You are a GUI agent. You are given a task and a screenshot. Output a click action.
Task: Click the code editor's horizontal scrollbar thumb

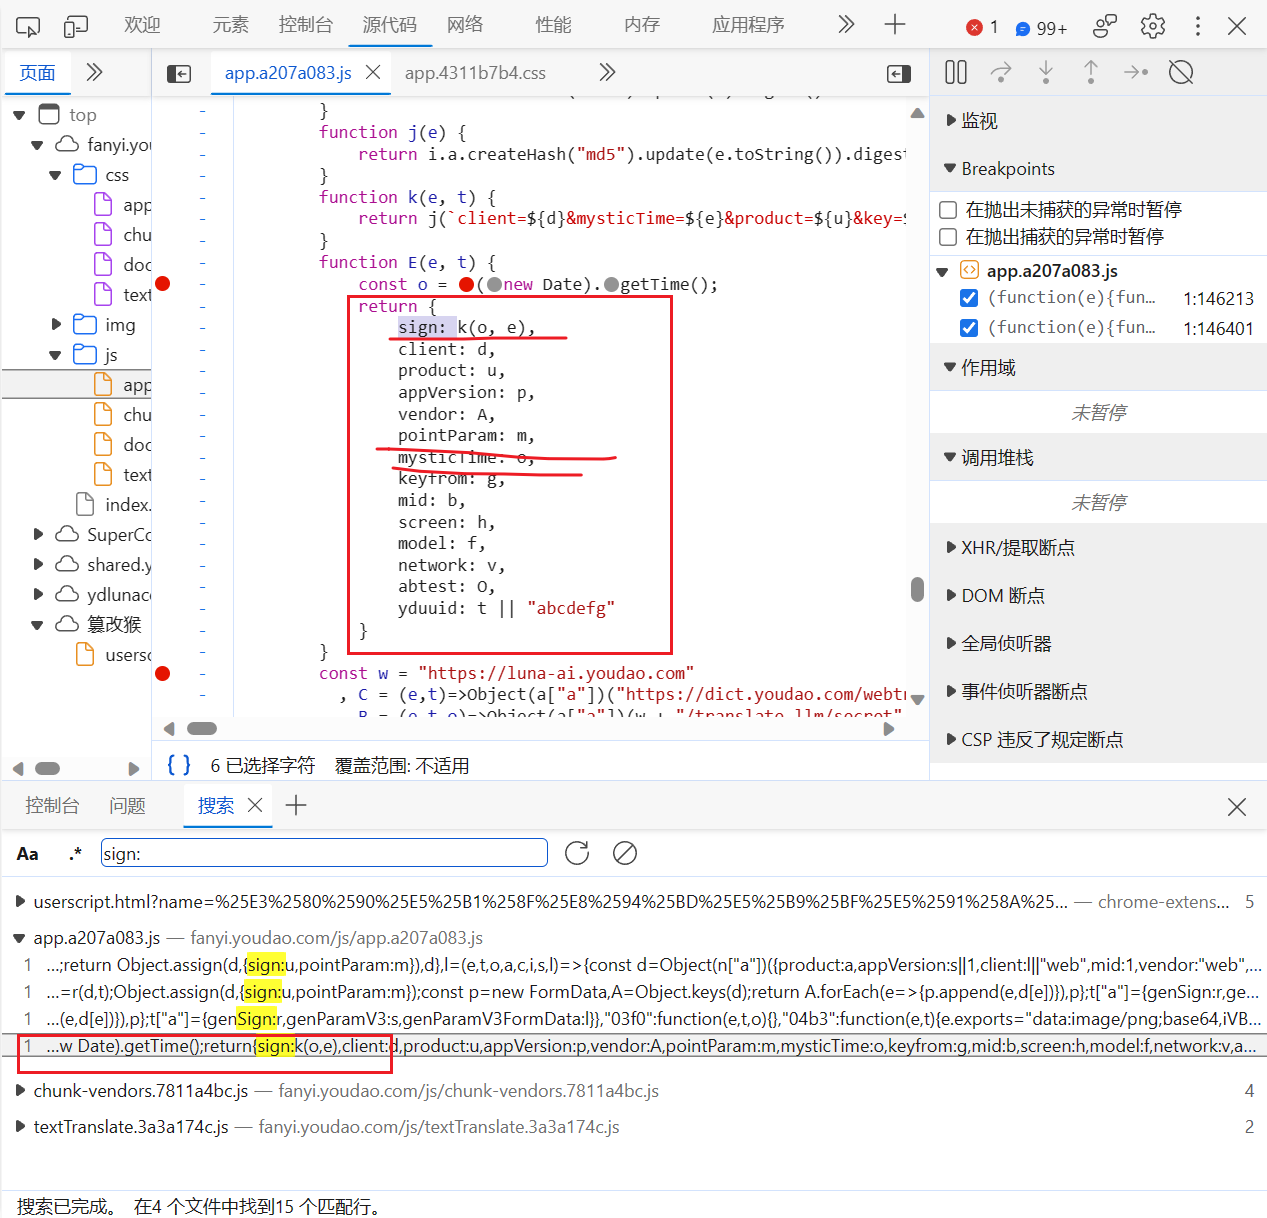pos(202,729)
